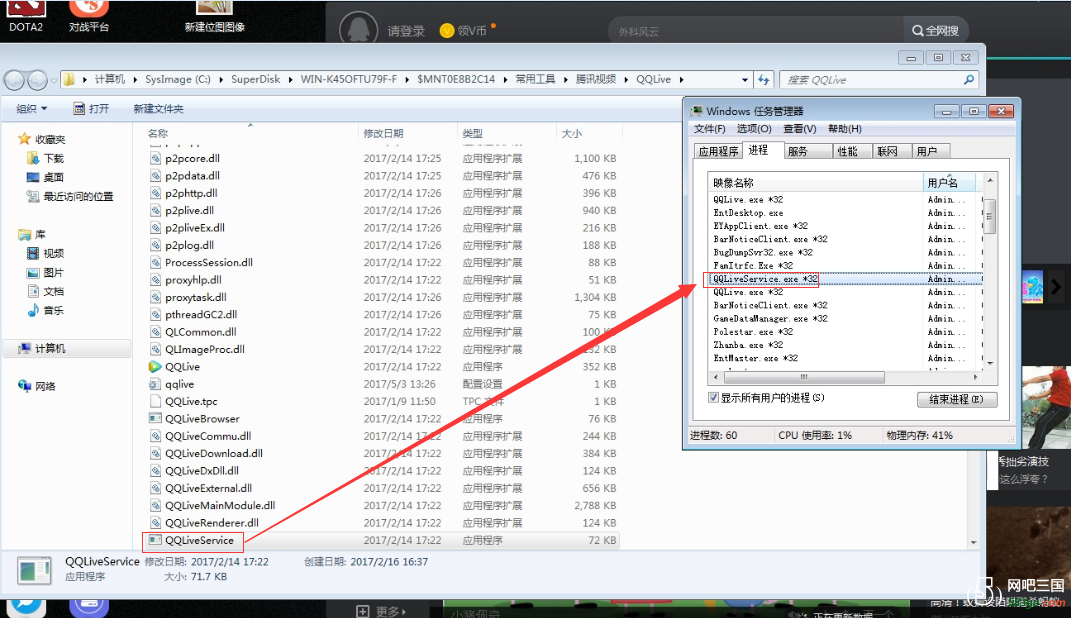Click the Explorer back navigation arrow
This screenshot has width=1071, height=618.
pyautogui.click(x=14, y=80)
